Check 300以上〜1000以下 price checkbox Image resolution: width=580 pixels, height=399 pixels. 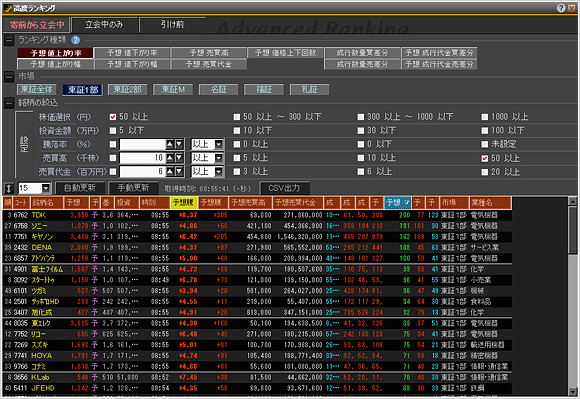361,117
